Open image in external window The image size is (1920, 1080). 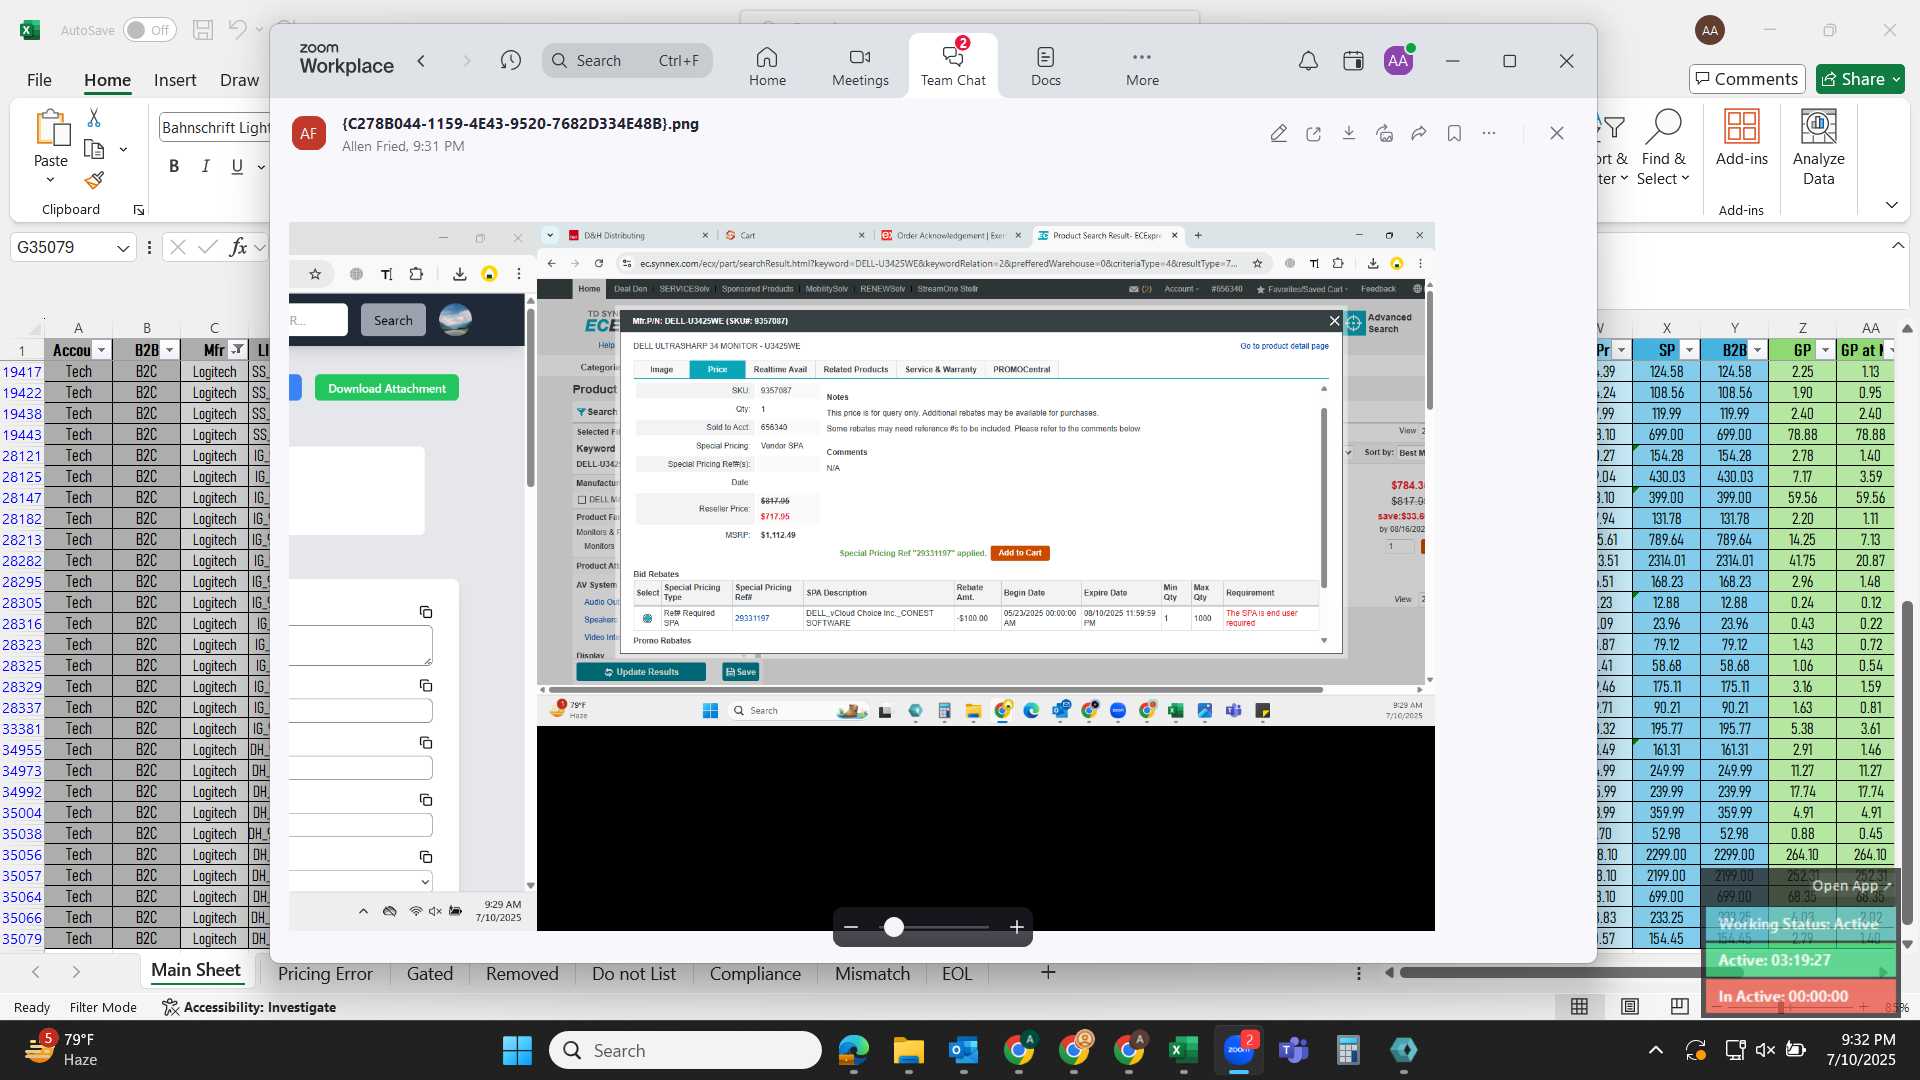[x=1313, y=133]
